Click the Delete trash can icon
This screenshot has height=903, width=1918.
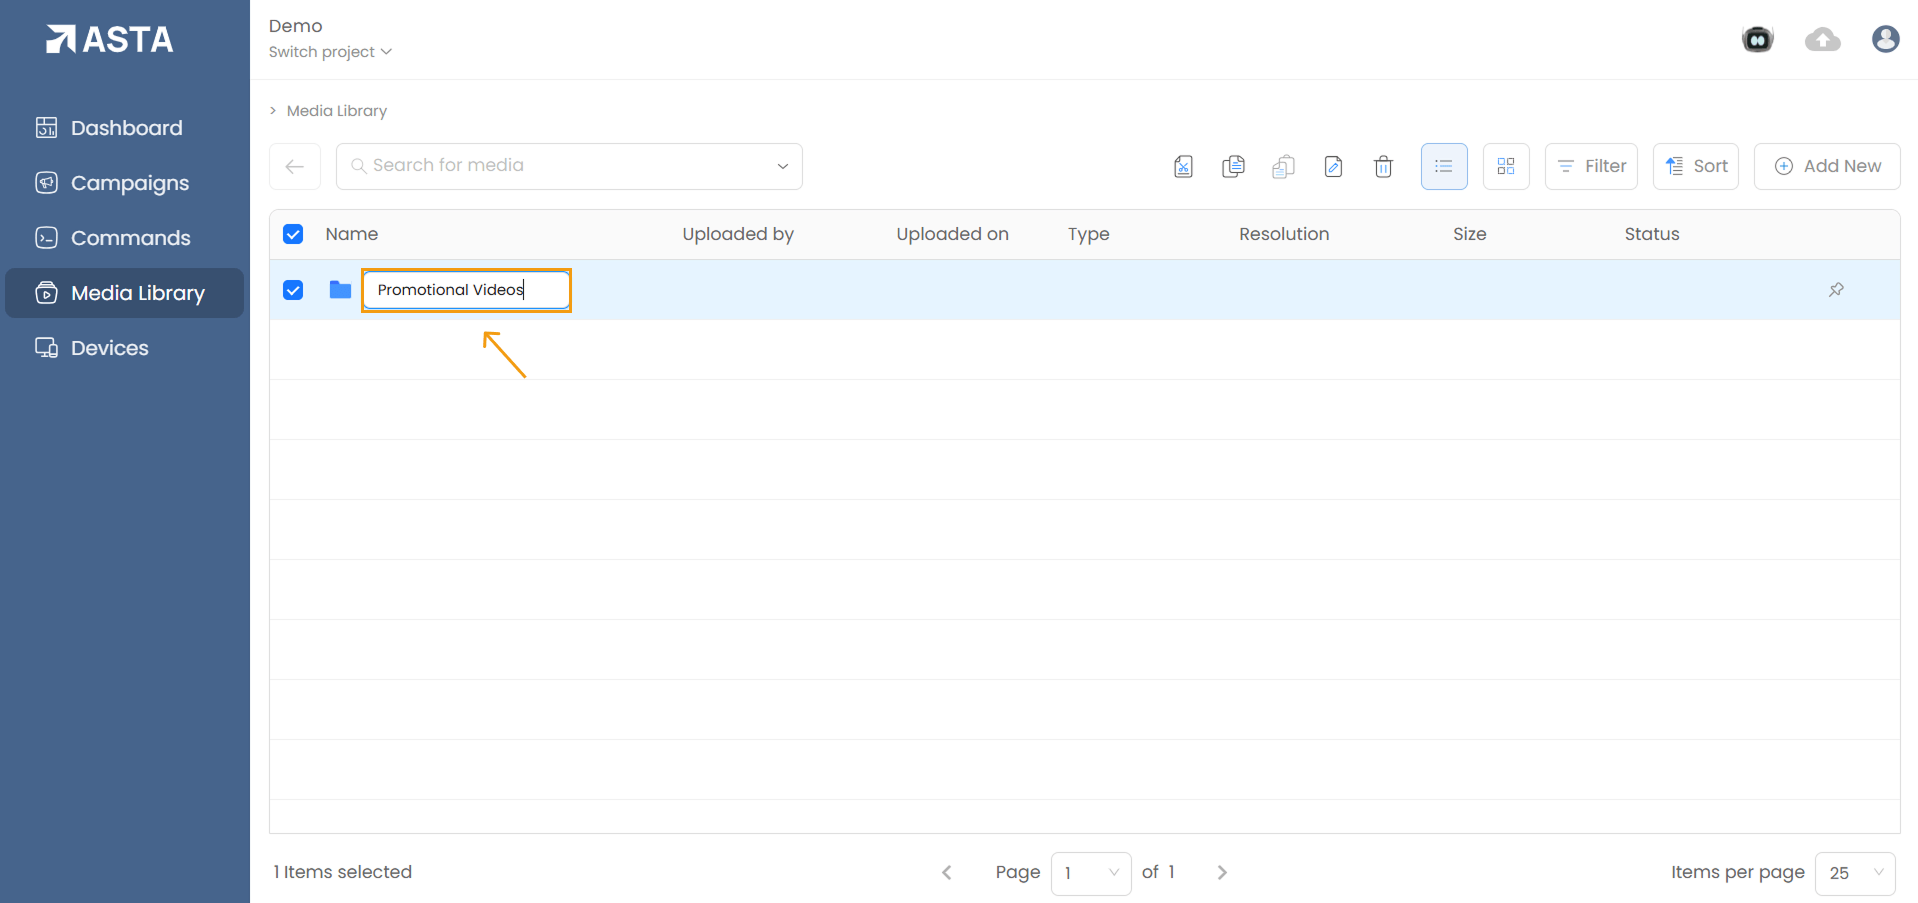(x=1383, y=167)
